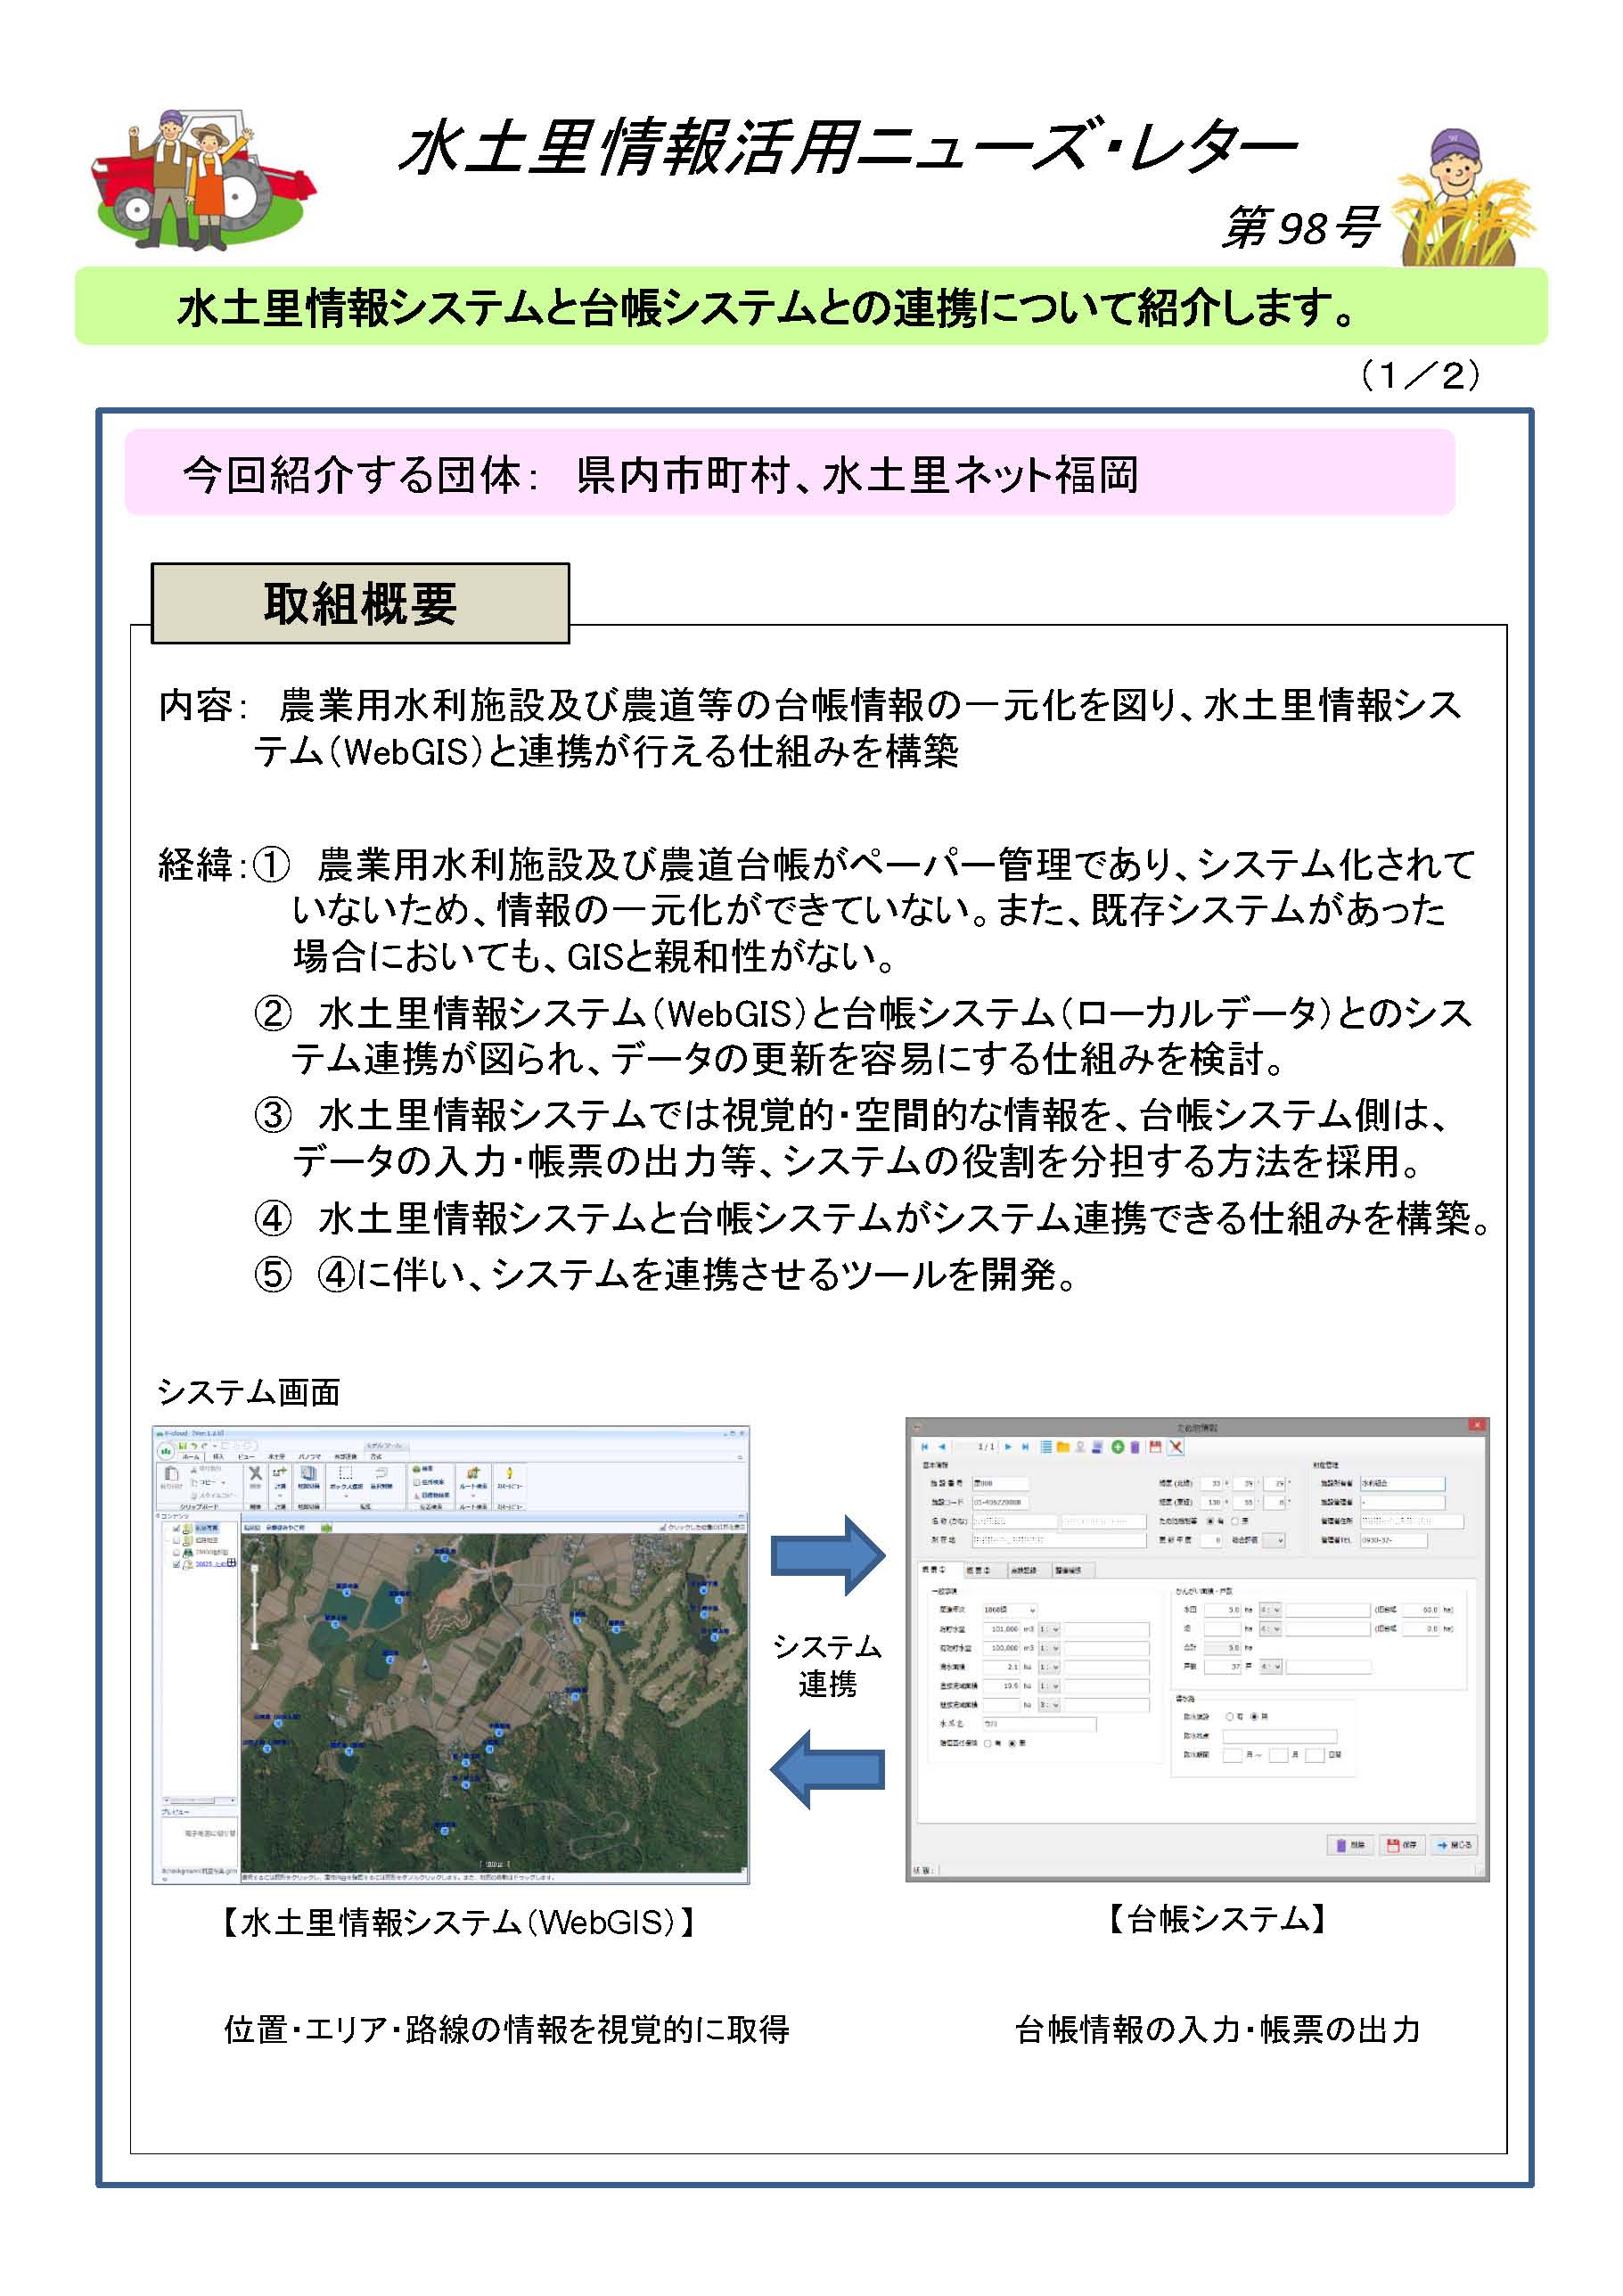Click the yellow street view figure icon
The width and height of the screenshot is (1623, 2296).
(x=509, y=1473)
